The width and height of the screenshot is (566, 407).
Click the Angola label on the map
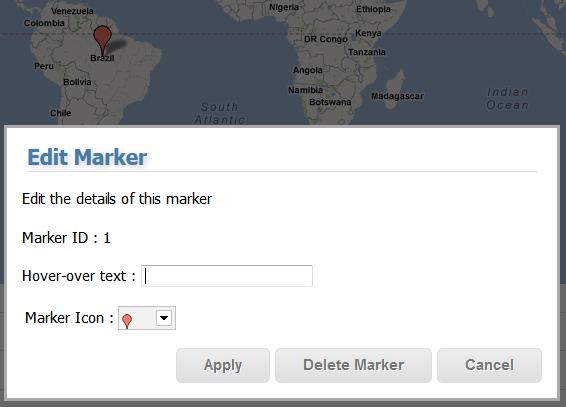[308, 70]
